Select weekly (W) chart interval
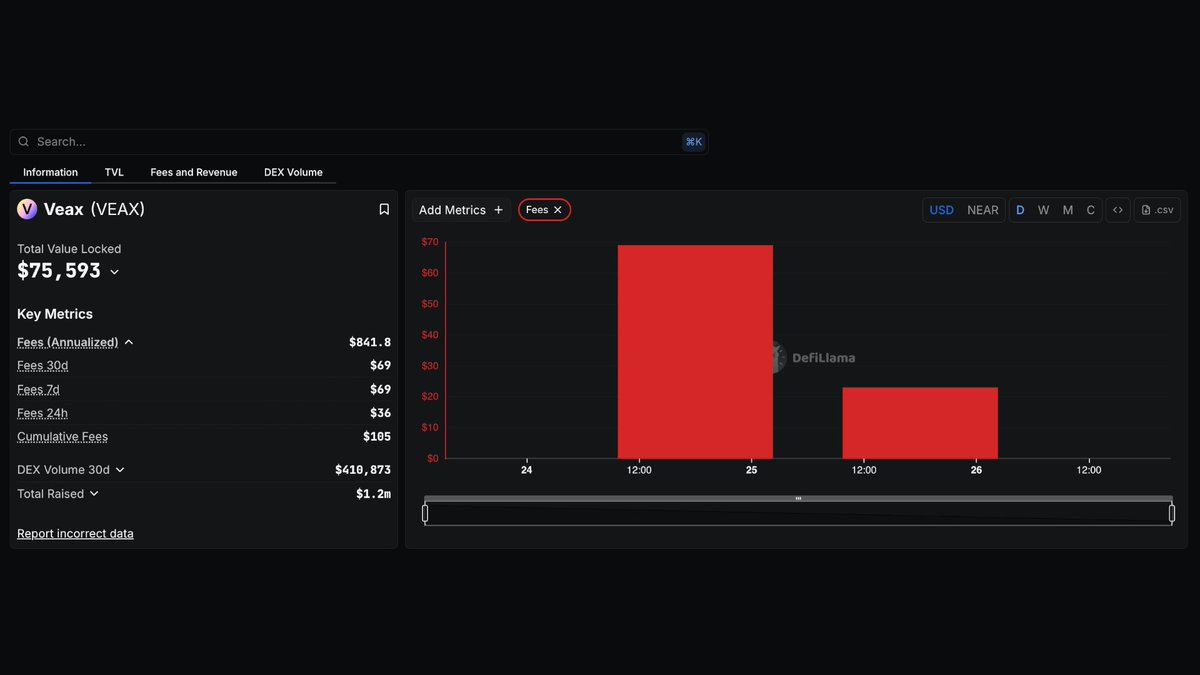This screenshot has width=1200, height=675. coord(1043,210)
